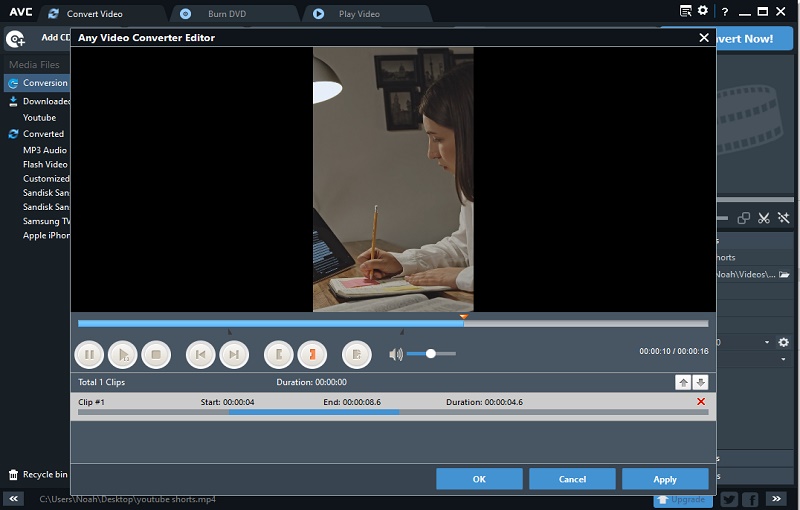This screenshot has width=800, height=510.
Task: Stop video playback in the editor
Action: point(156,354)
